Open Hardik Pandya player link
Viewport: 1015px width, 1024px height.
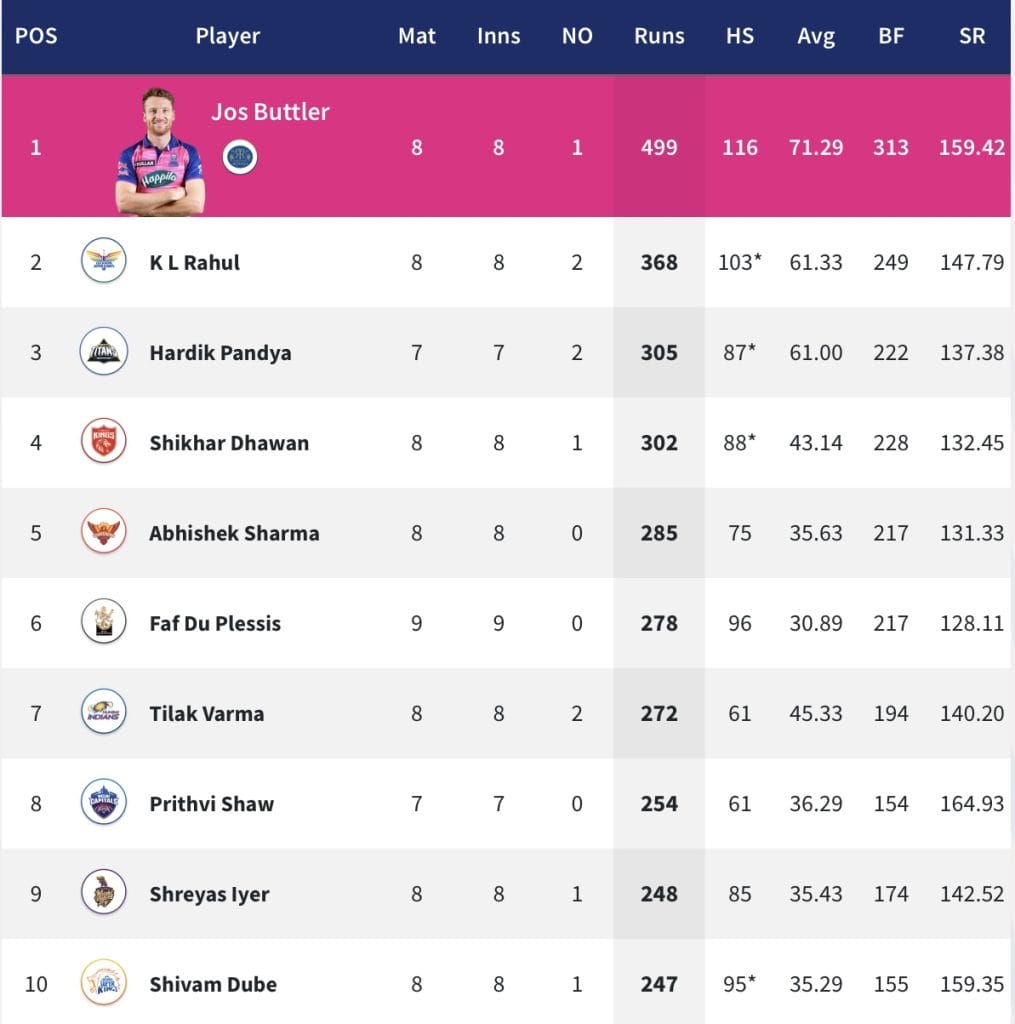pyautogui.click(x=220, y=353)
